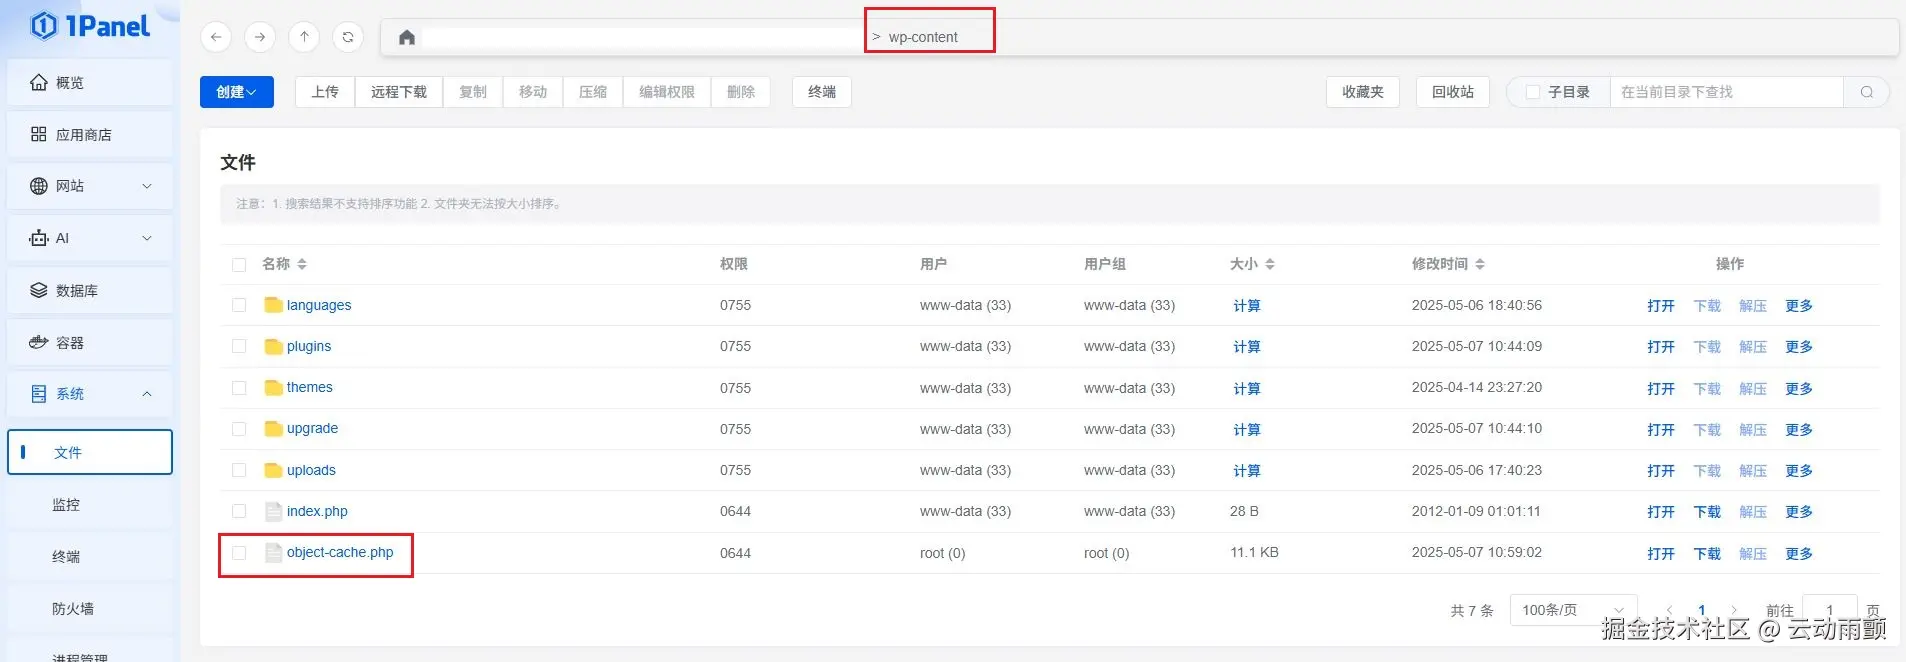Click the upgrade folder icon
1906x662 pixels.
coord(273,428)
